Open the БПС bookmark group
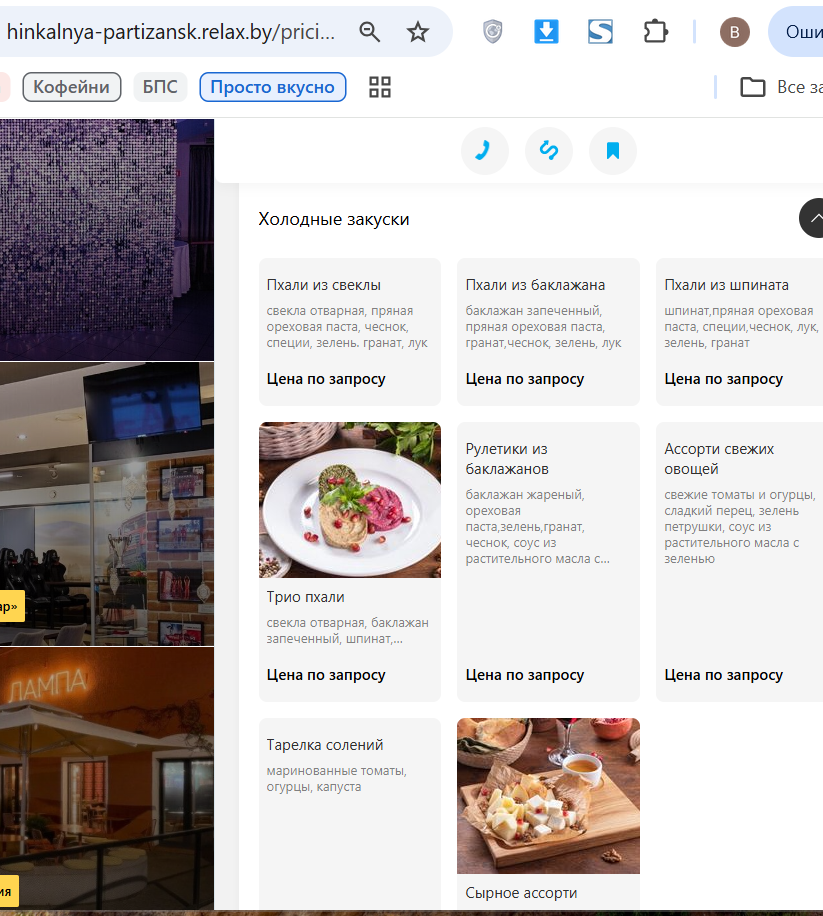Viewport: 823px width, 916px height. point(160,87)
